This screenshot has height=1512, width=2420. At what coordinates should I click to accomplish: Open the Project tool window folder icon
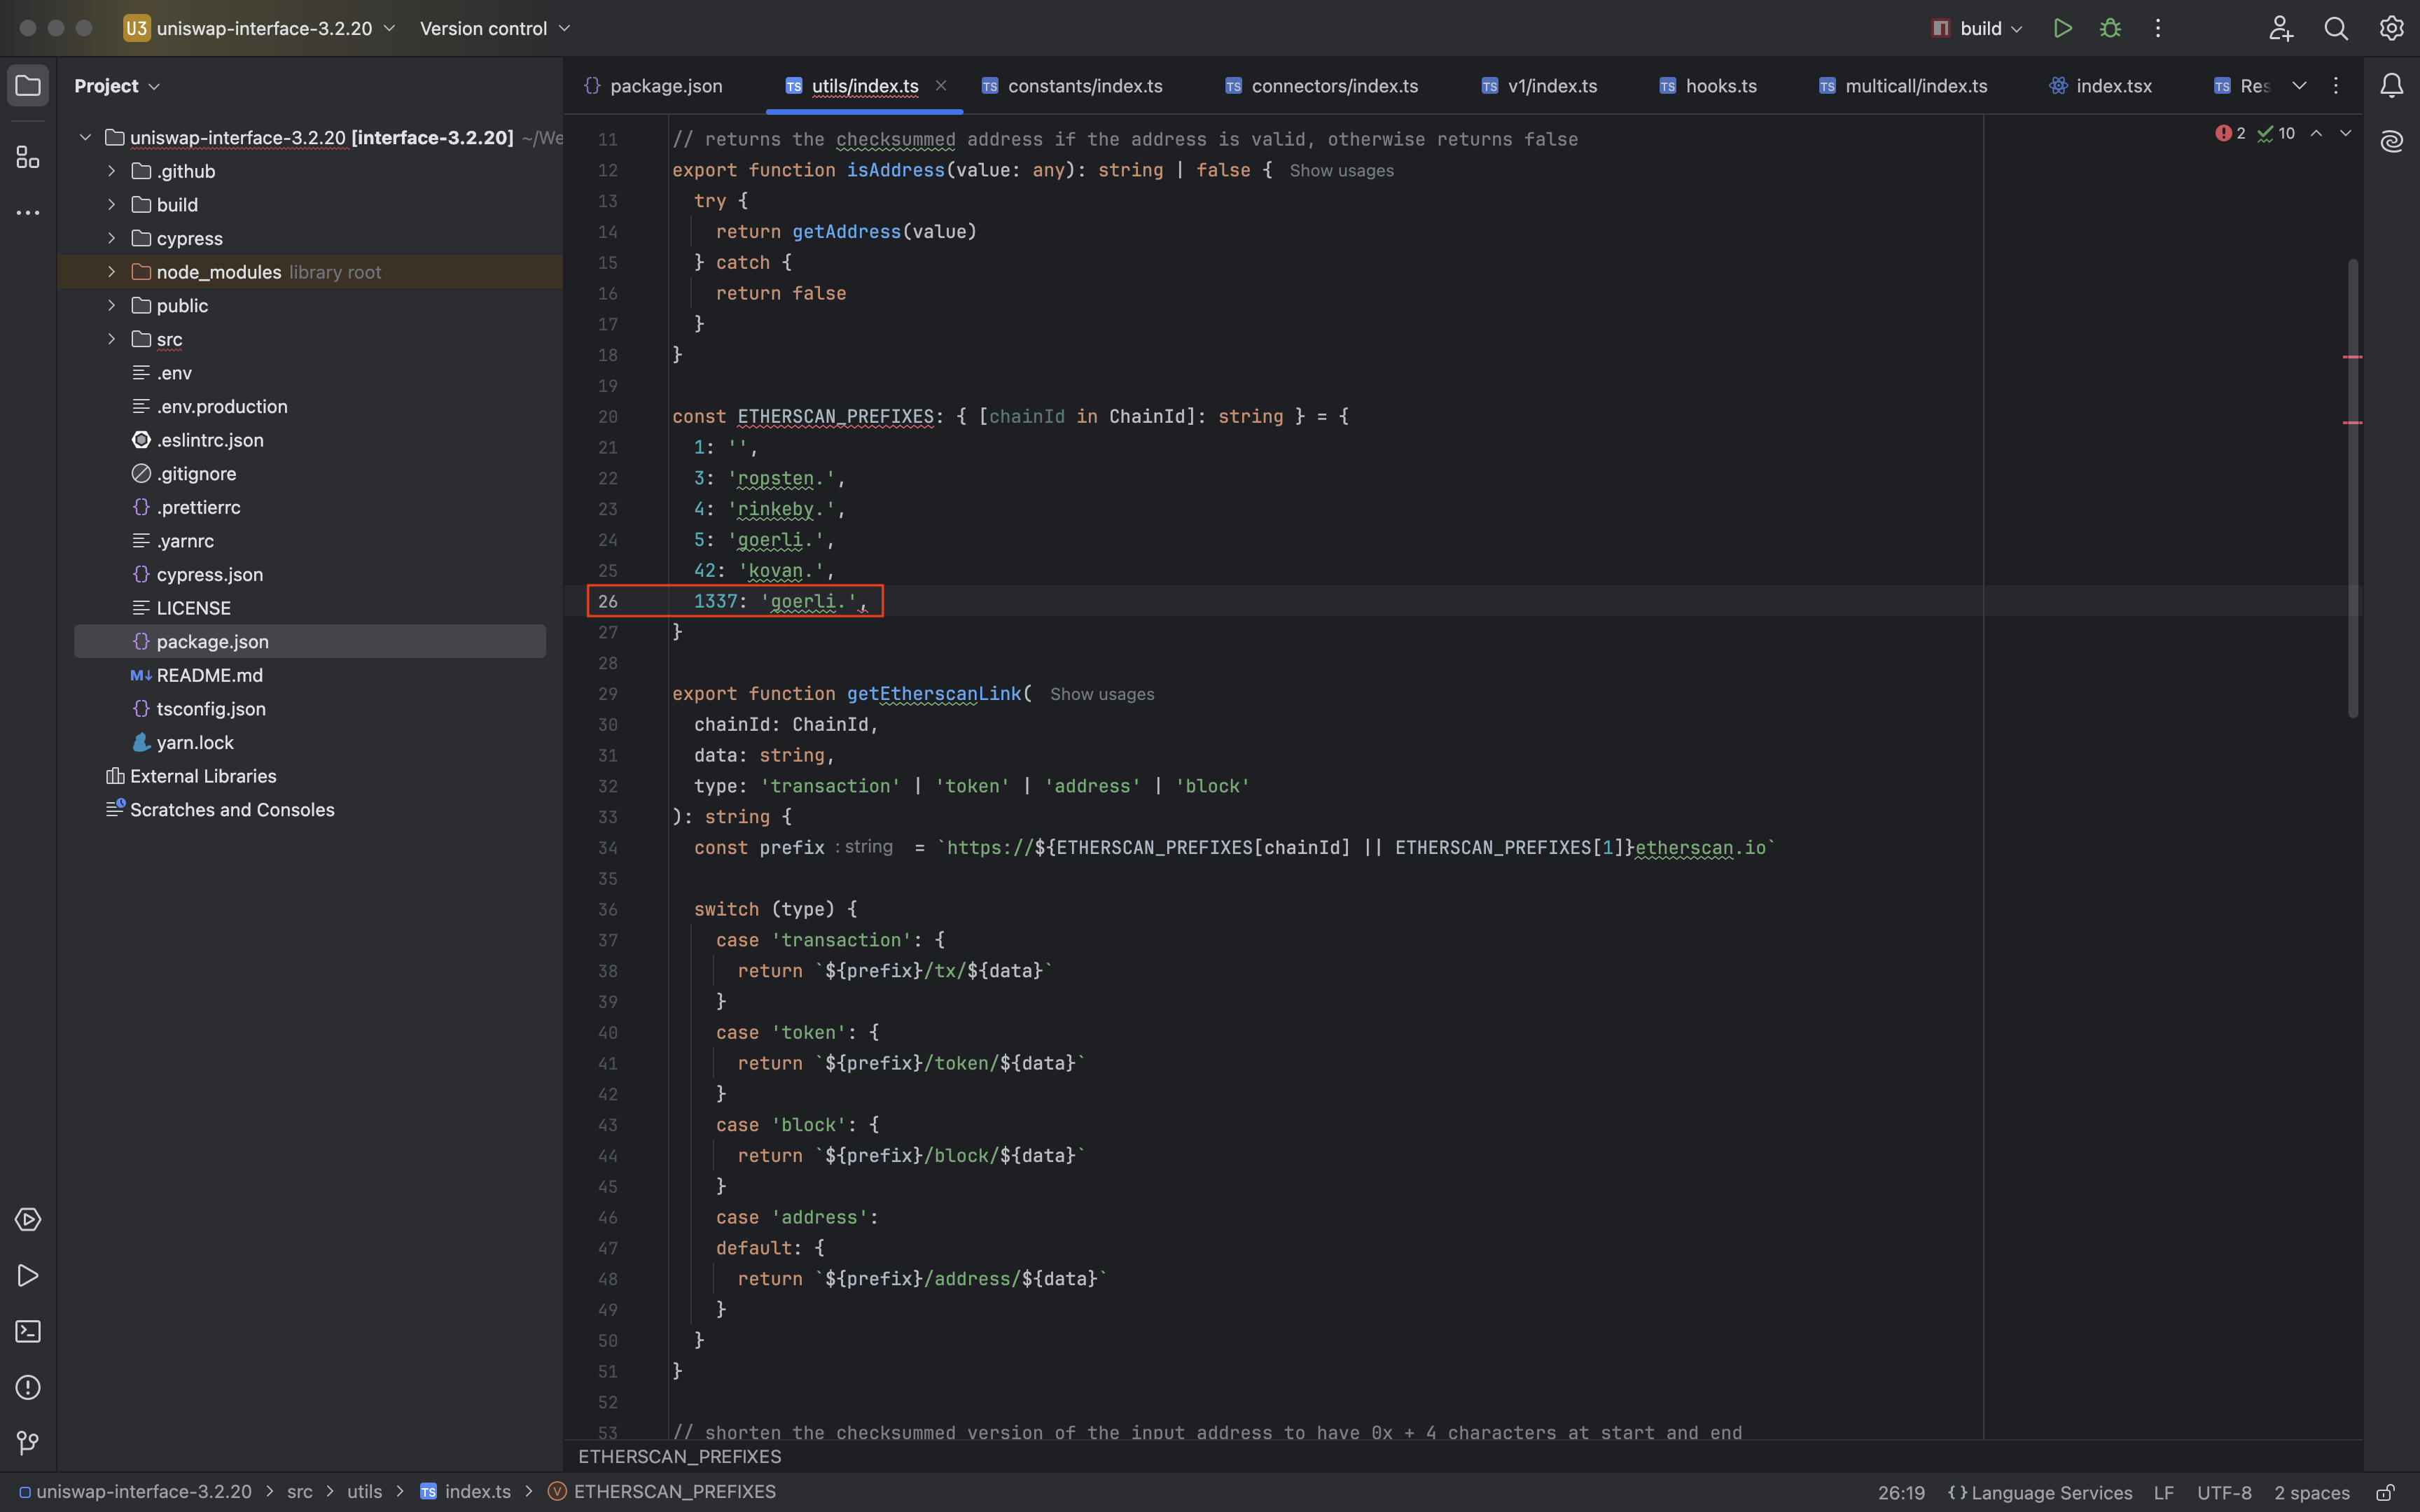28,86
